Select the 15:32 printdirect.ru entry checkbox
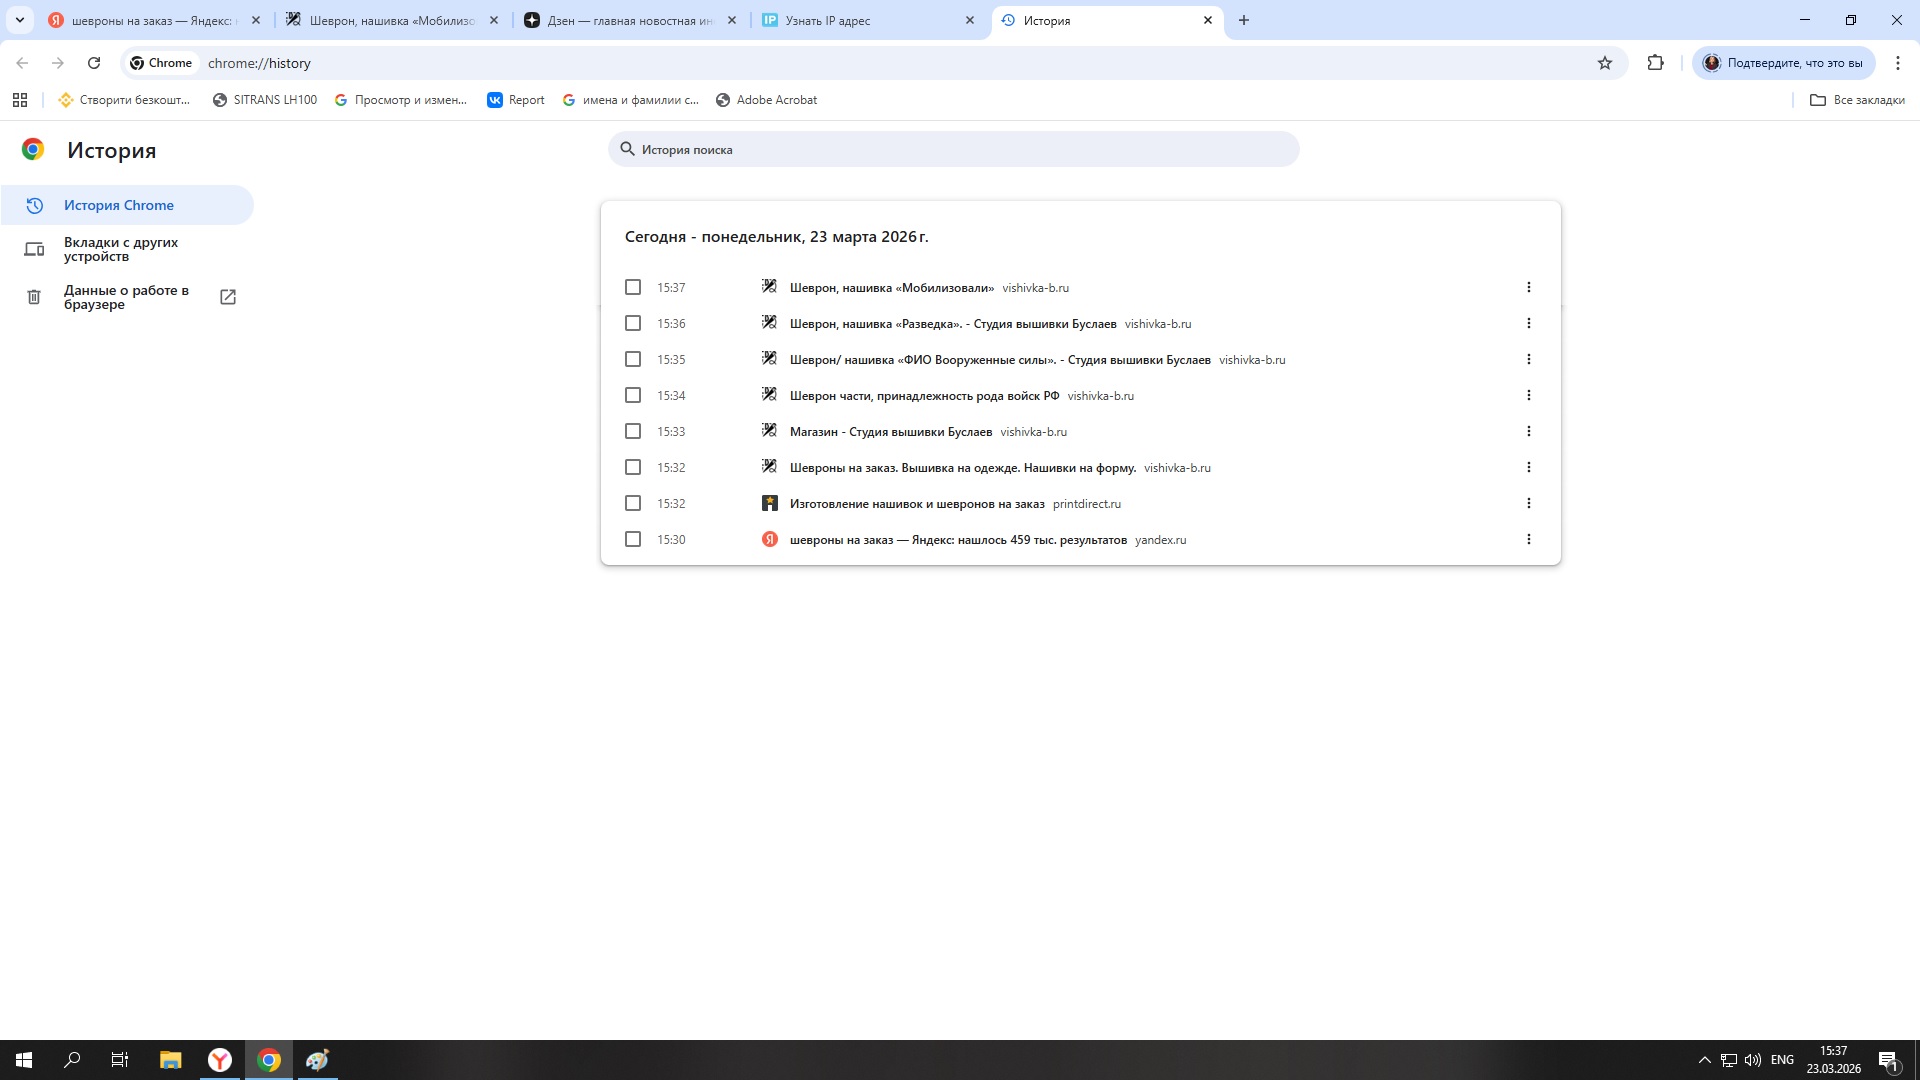The width and height of the screenshot is (1920, 1080). (x=633, y=503)
